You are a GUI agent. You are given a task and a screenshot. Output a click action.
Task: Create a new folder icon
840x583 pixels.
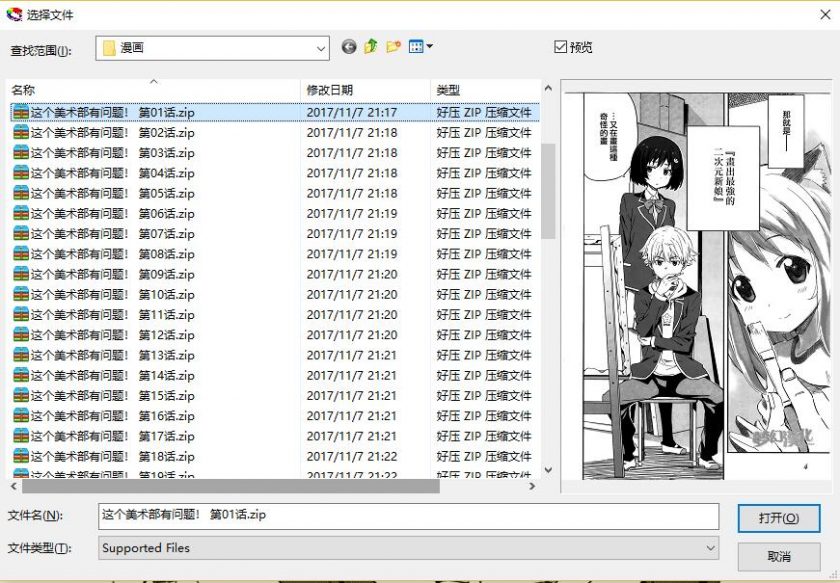394,47
